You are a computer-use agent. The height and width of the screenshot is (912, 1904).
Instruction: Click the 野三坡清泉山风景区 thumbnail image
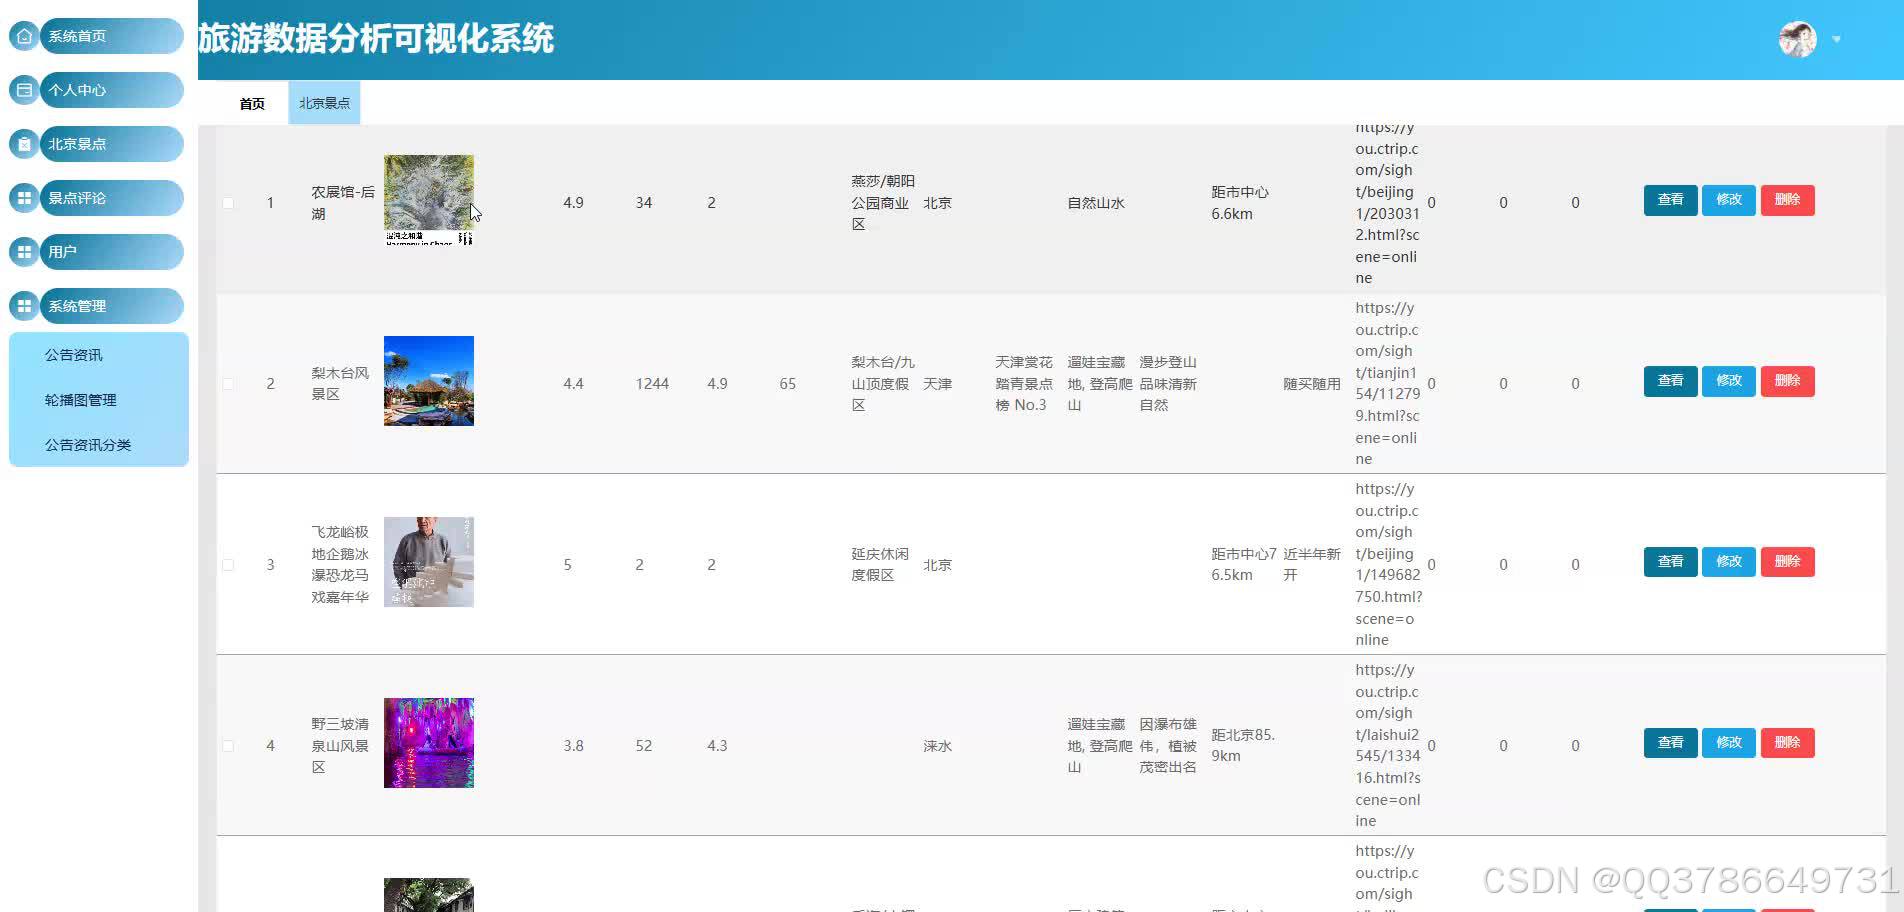pos(428,743)
